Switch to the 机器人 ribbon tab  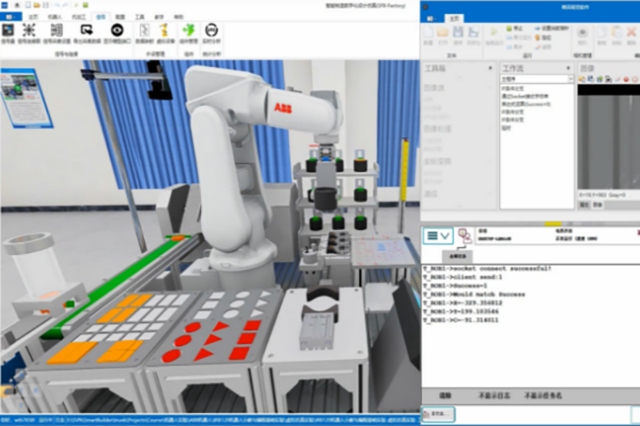(54, 17)
